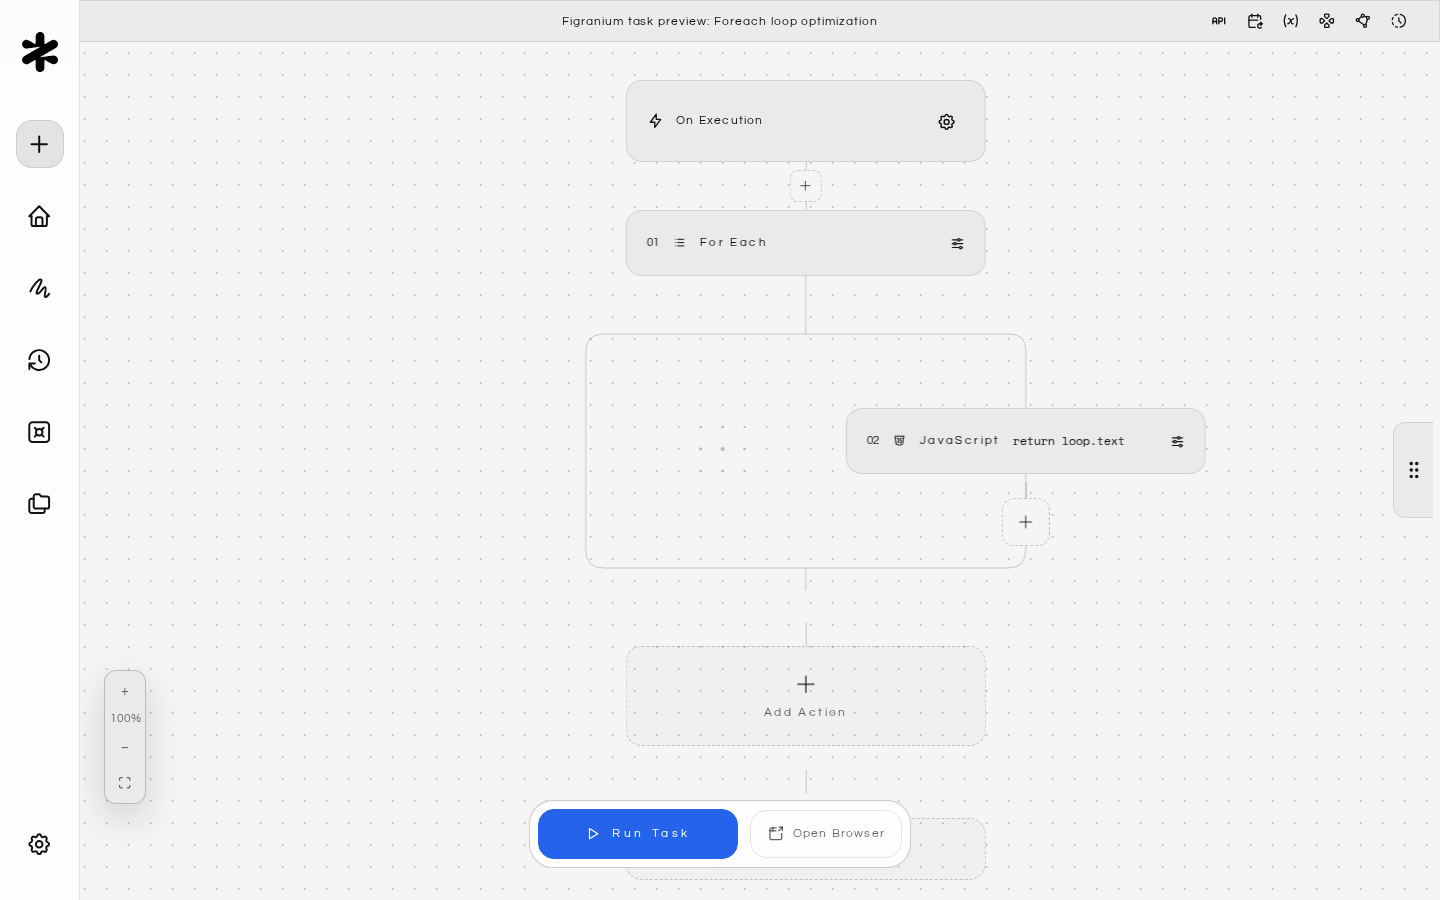
Task: Click the JavaScript shield icon on step 02
Action: (x=900, y=441)
